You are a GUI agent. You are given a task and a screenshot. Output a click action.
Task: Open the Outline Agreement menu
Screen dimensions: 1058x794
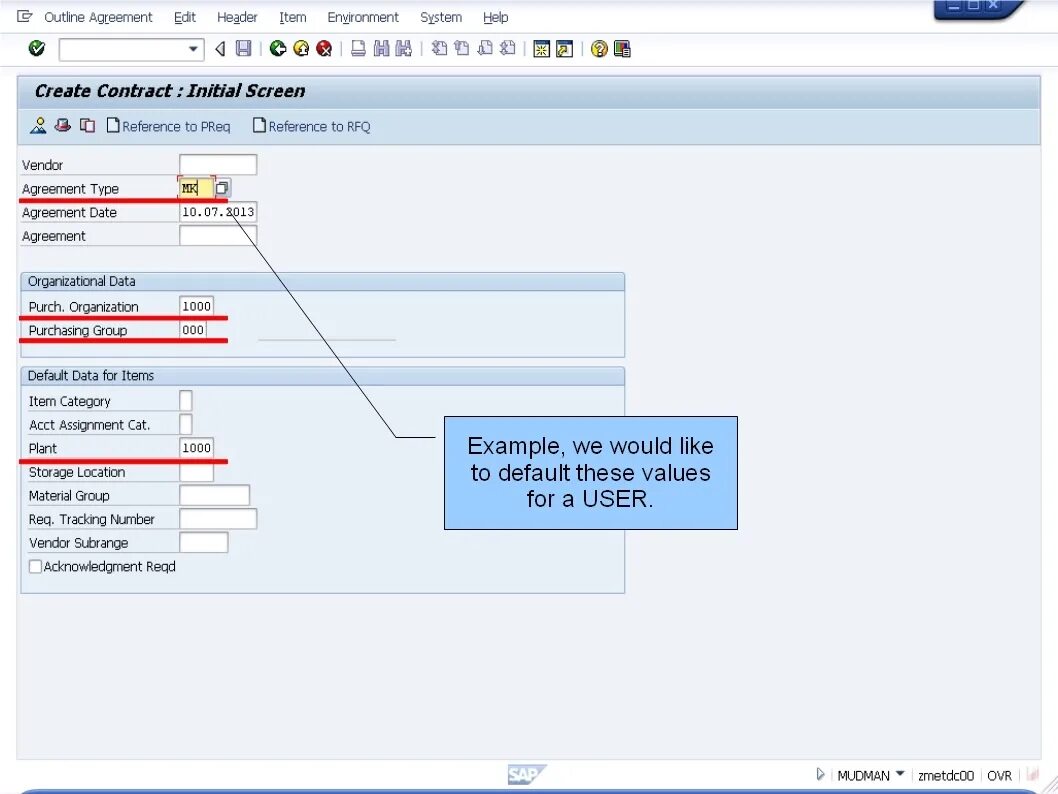pyautogui.click(x=99, y=17)
